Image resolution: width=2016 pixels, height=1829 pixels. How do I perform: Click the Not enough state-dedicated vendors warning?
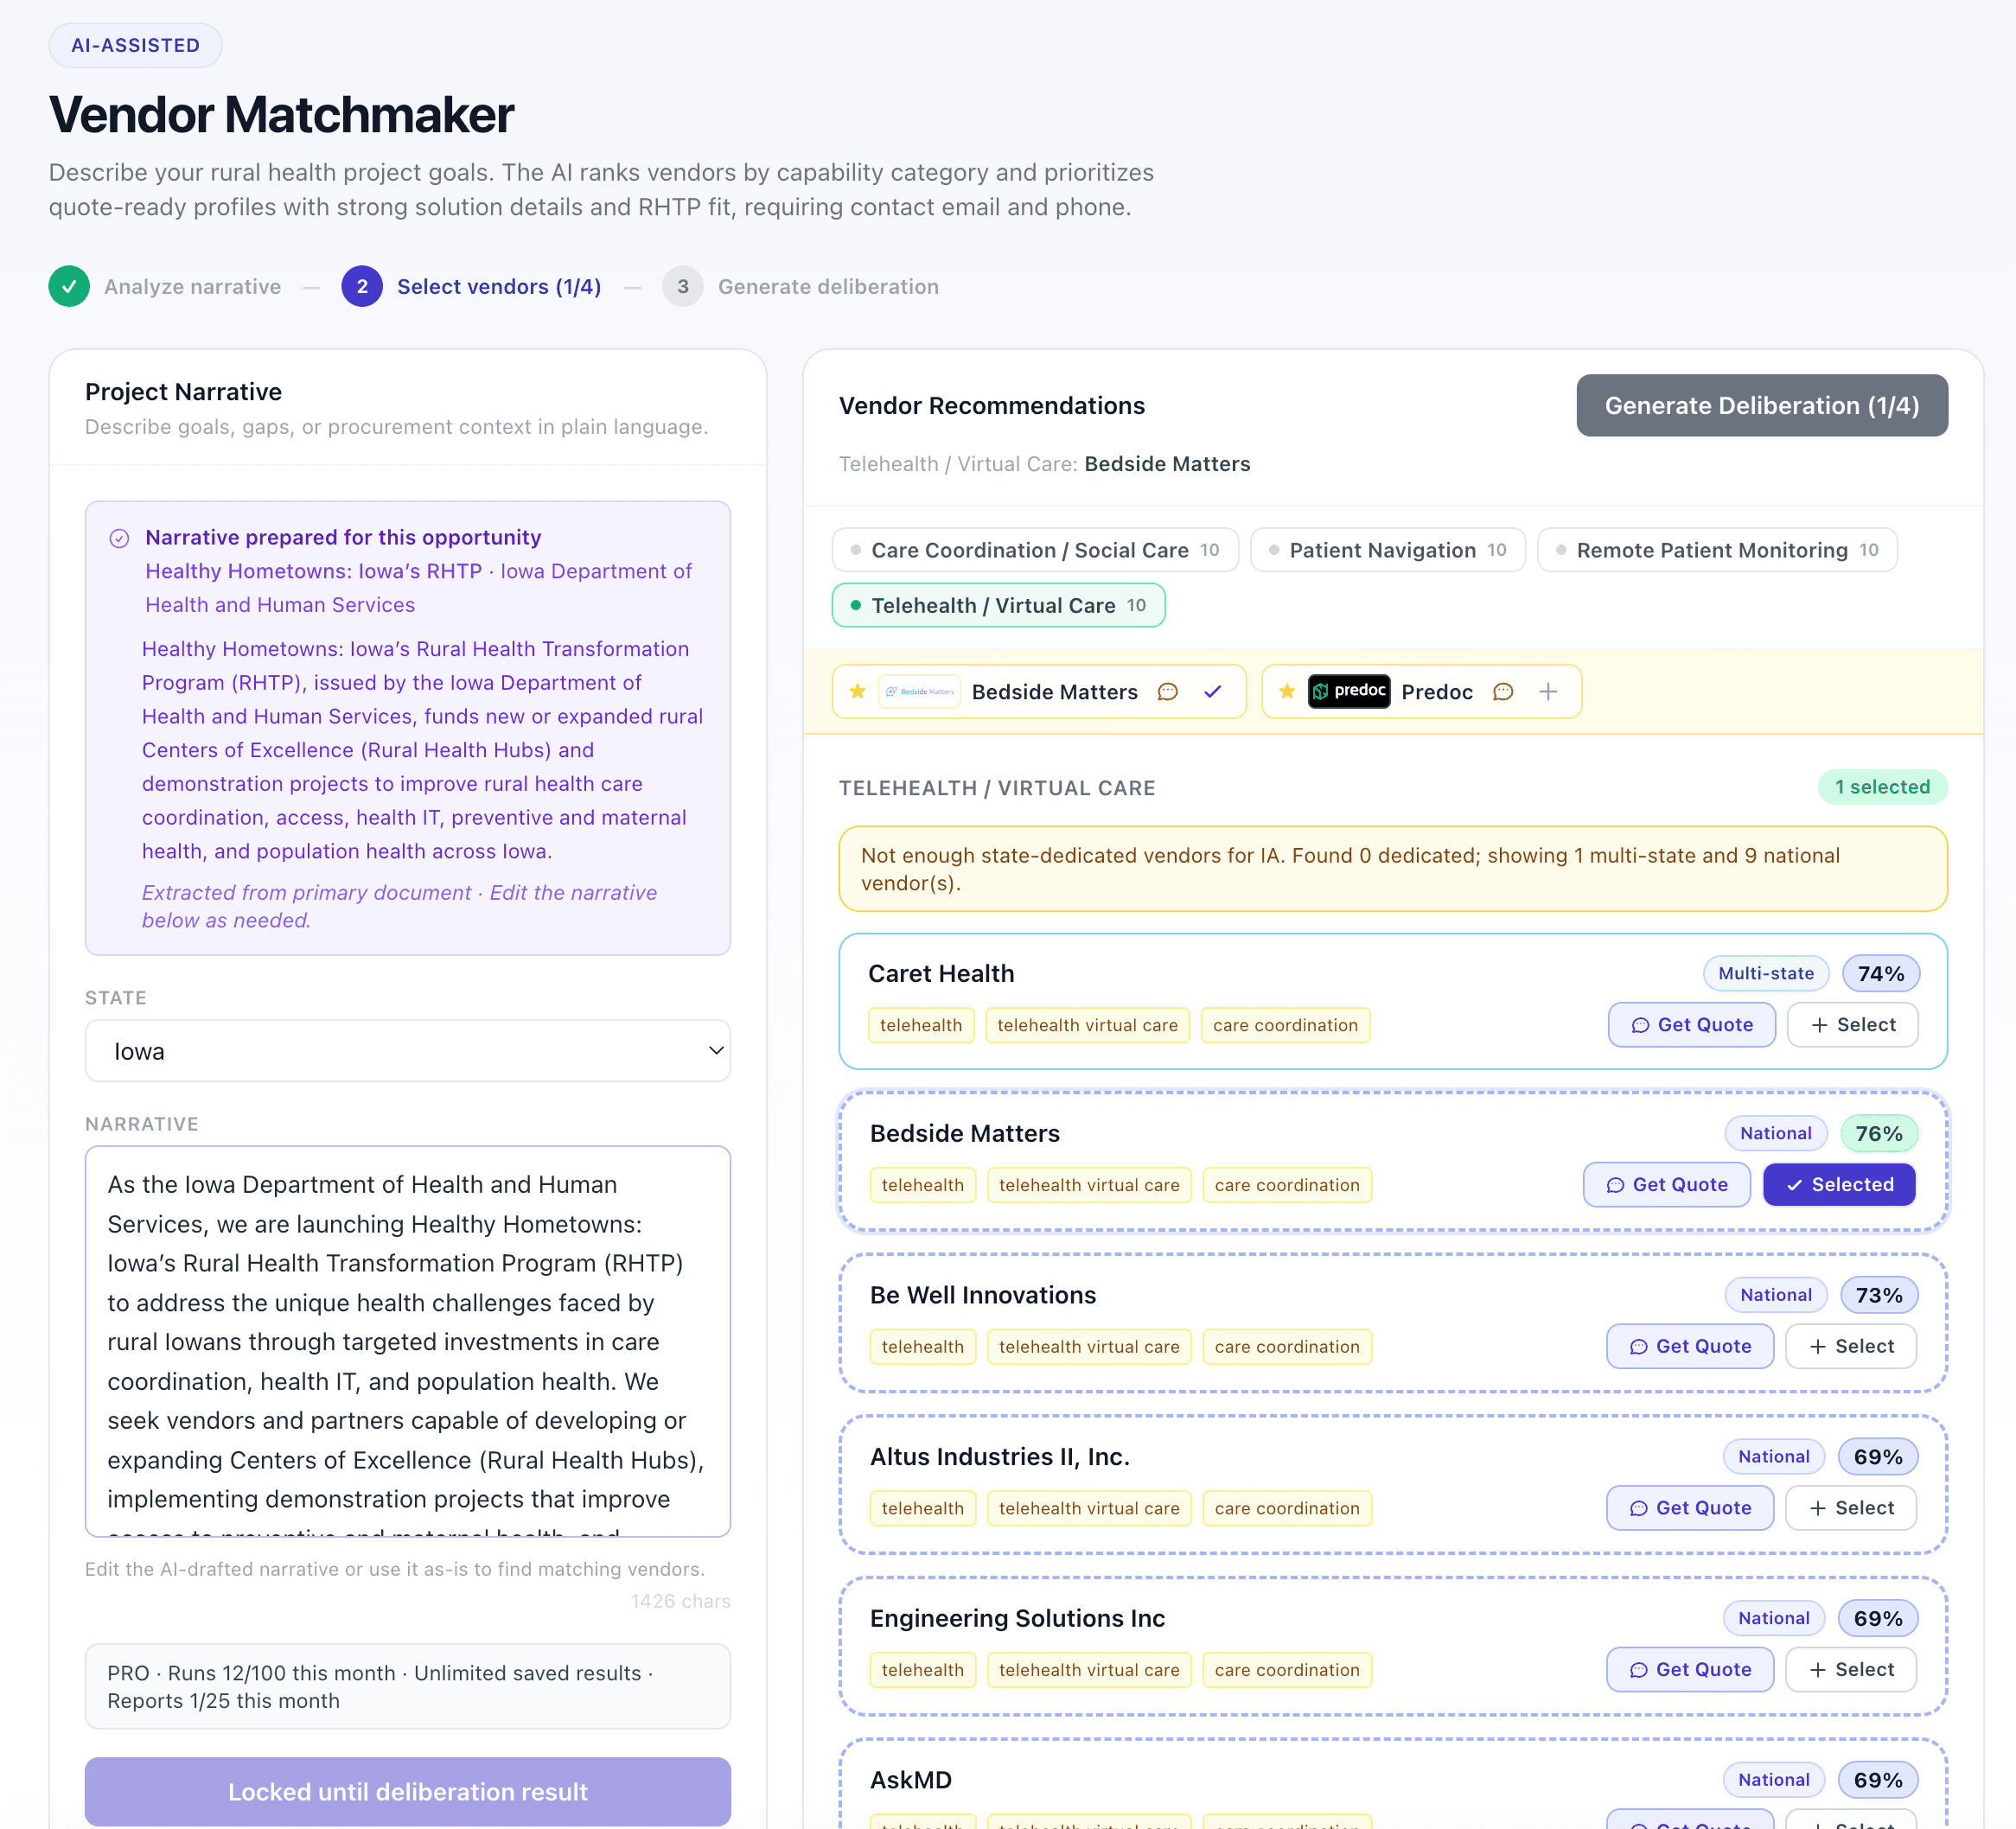tap(1393, 868)
